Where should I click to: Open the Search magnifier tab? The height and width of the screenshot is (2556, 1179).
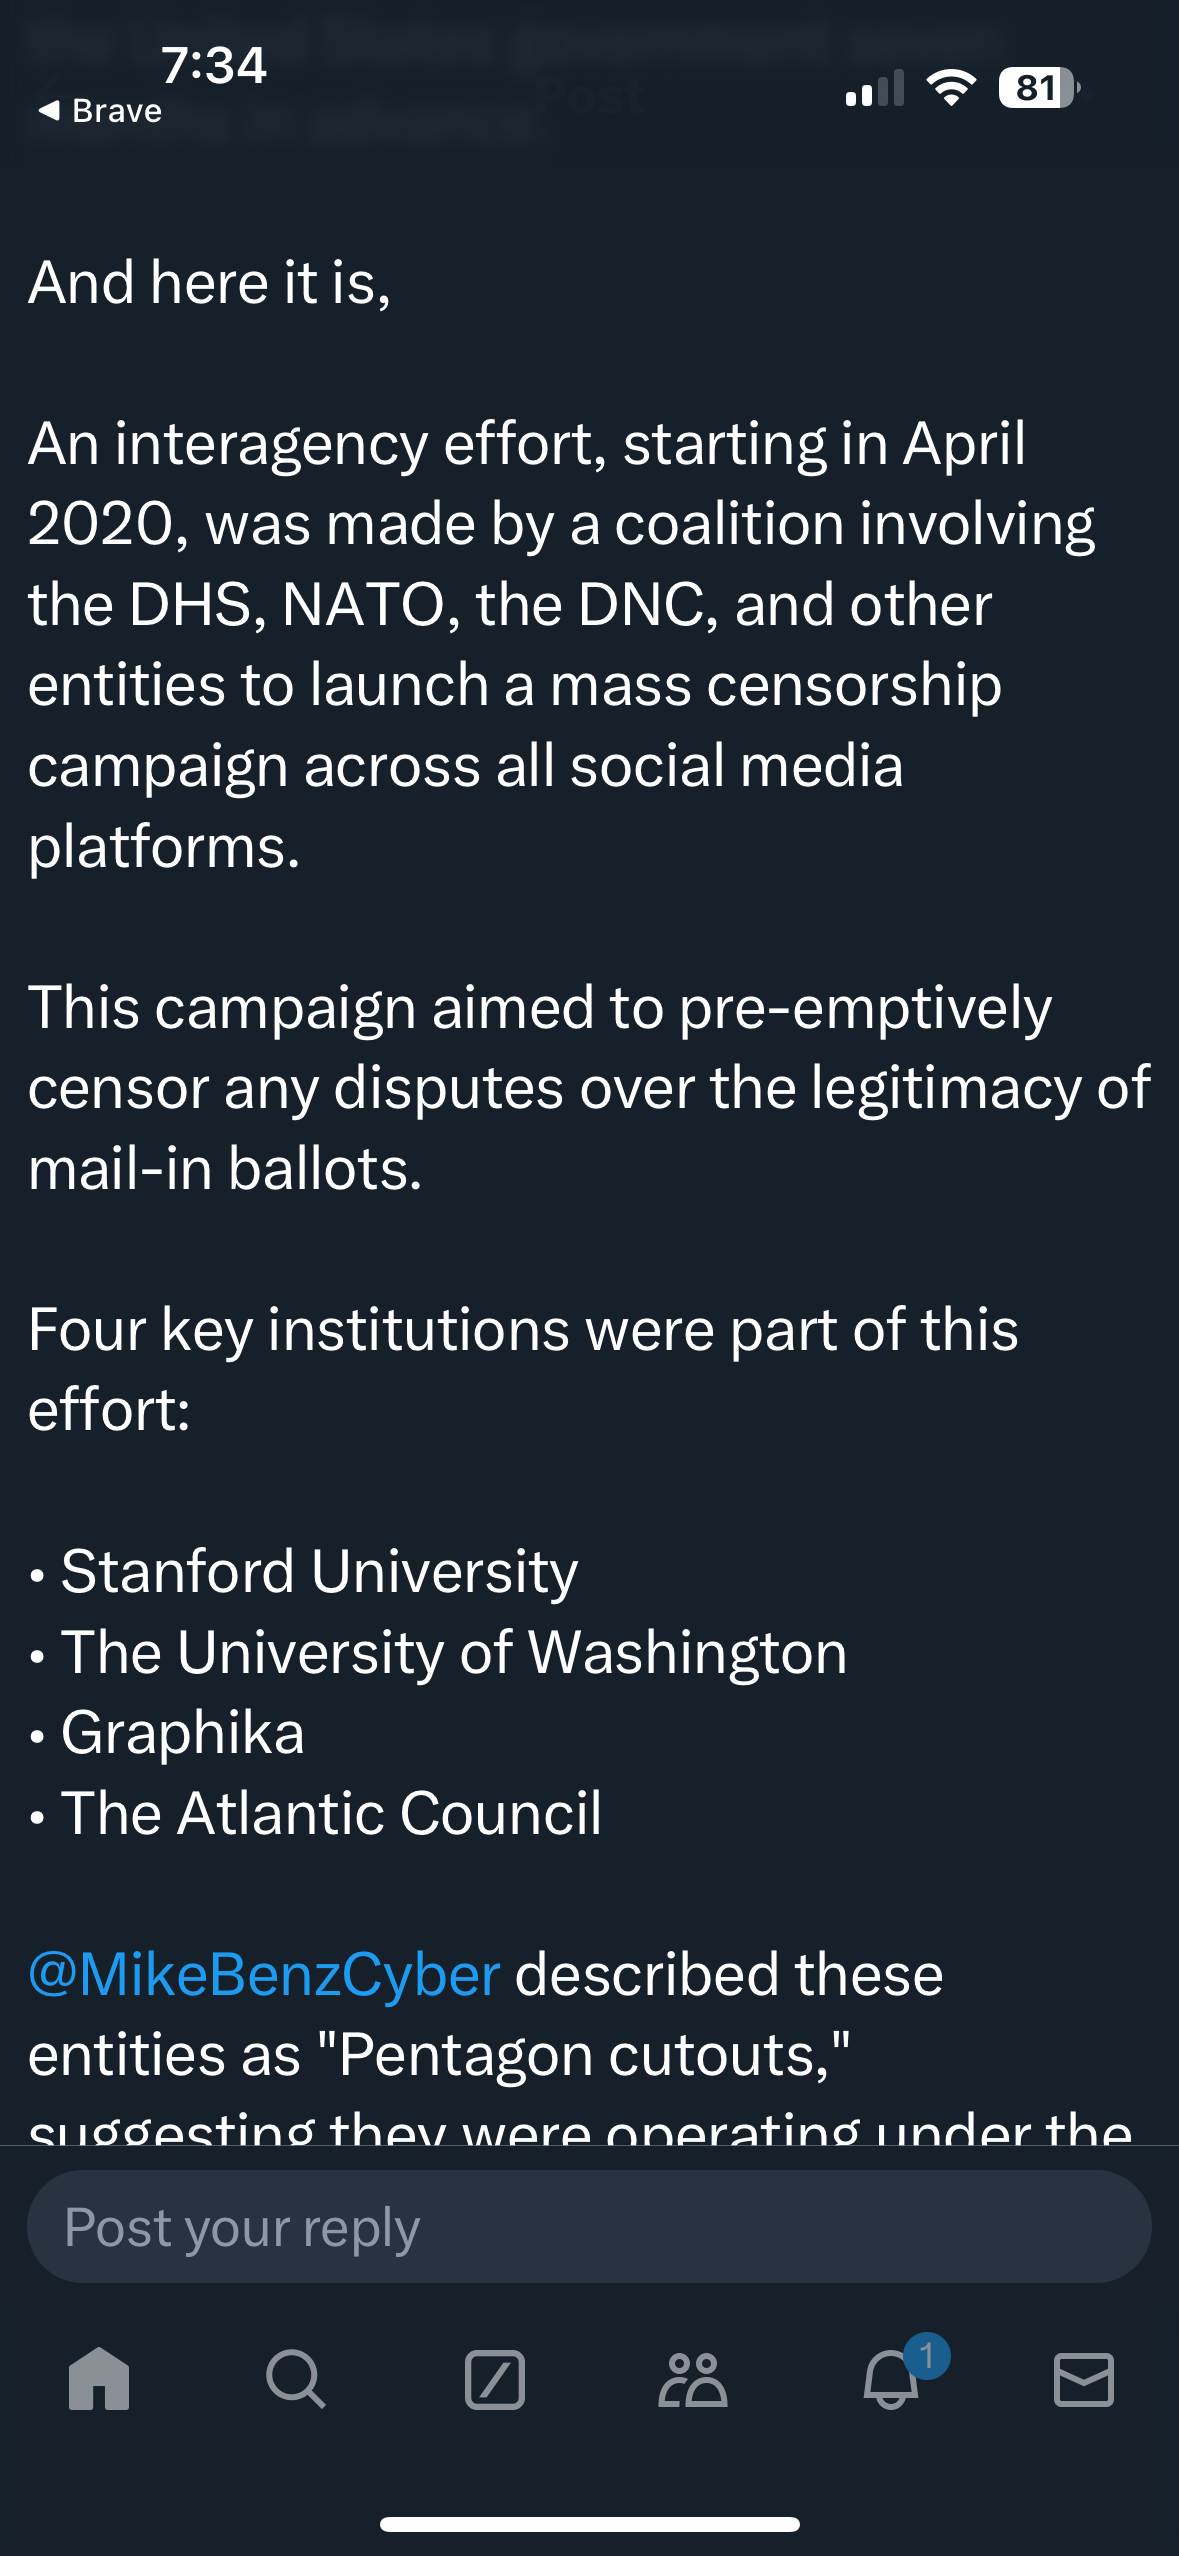(x=295, y=2379)
